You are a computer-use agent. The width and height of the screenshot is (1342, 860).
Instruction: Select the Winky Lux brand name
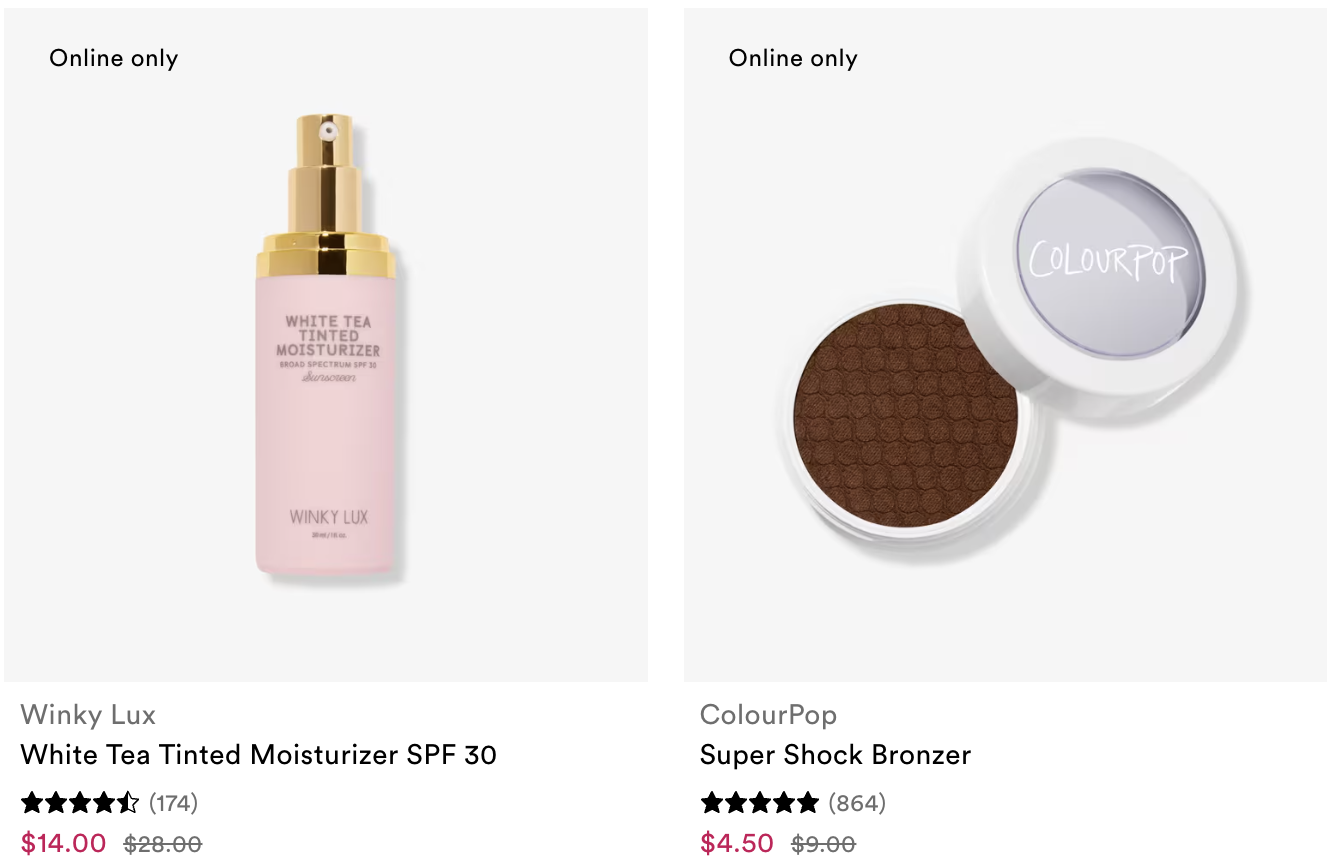click(x=88, y=715)
